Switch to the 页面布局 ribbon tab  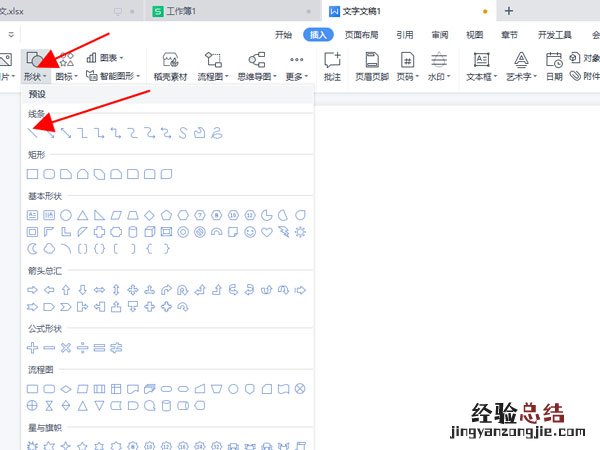[x=361, y=35]
